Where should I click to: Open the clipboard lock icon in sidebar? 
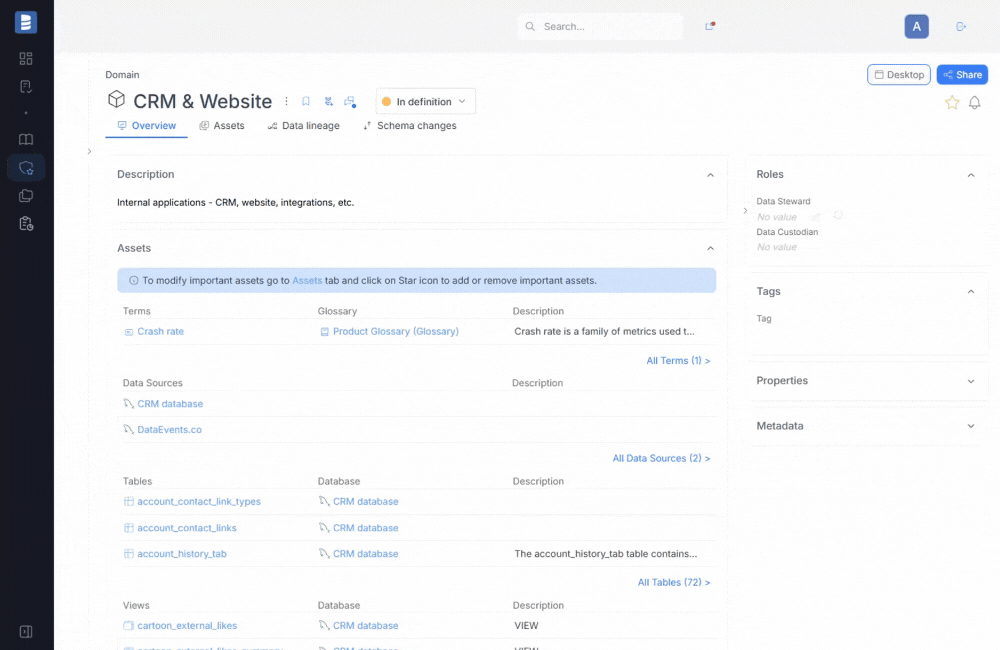click(x=26, y=224)
